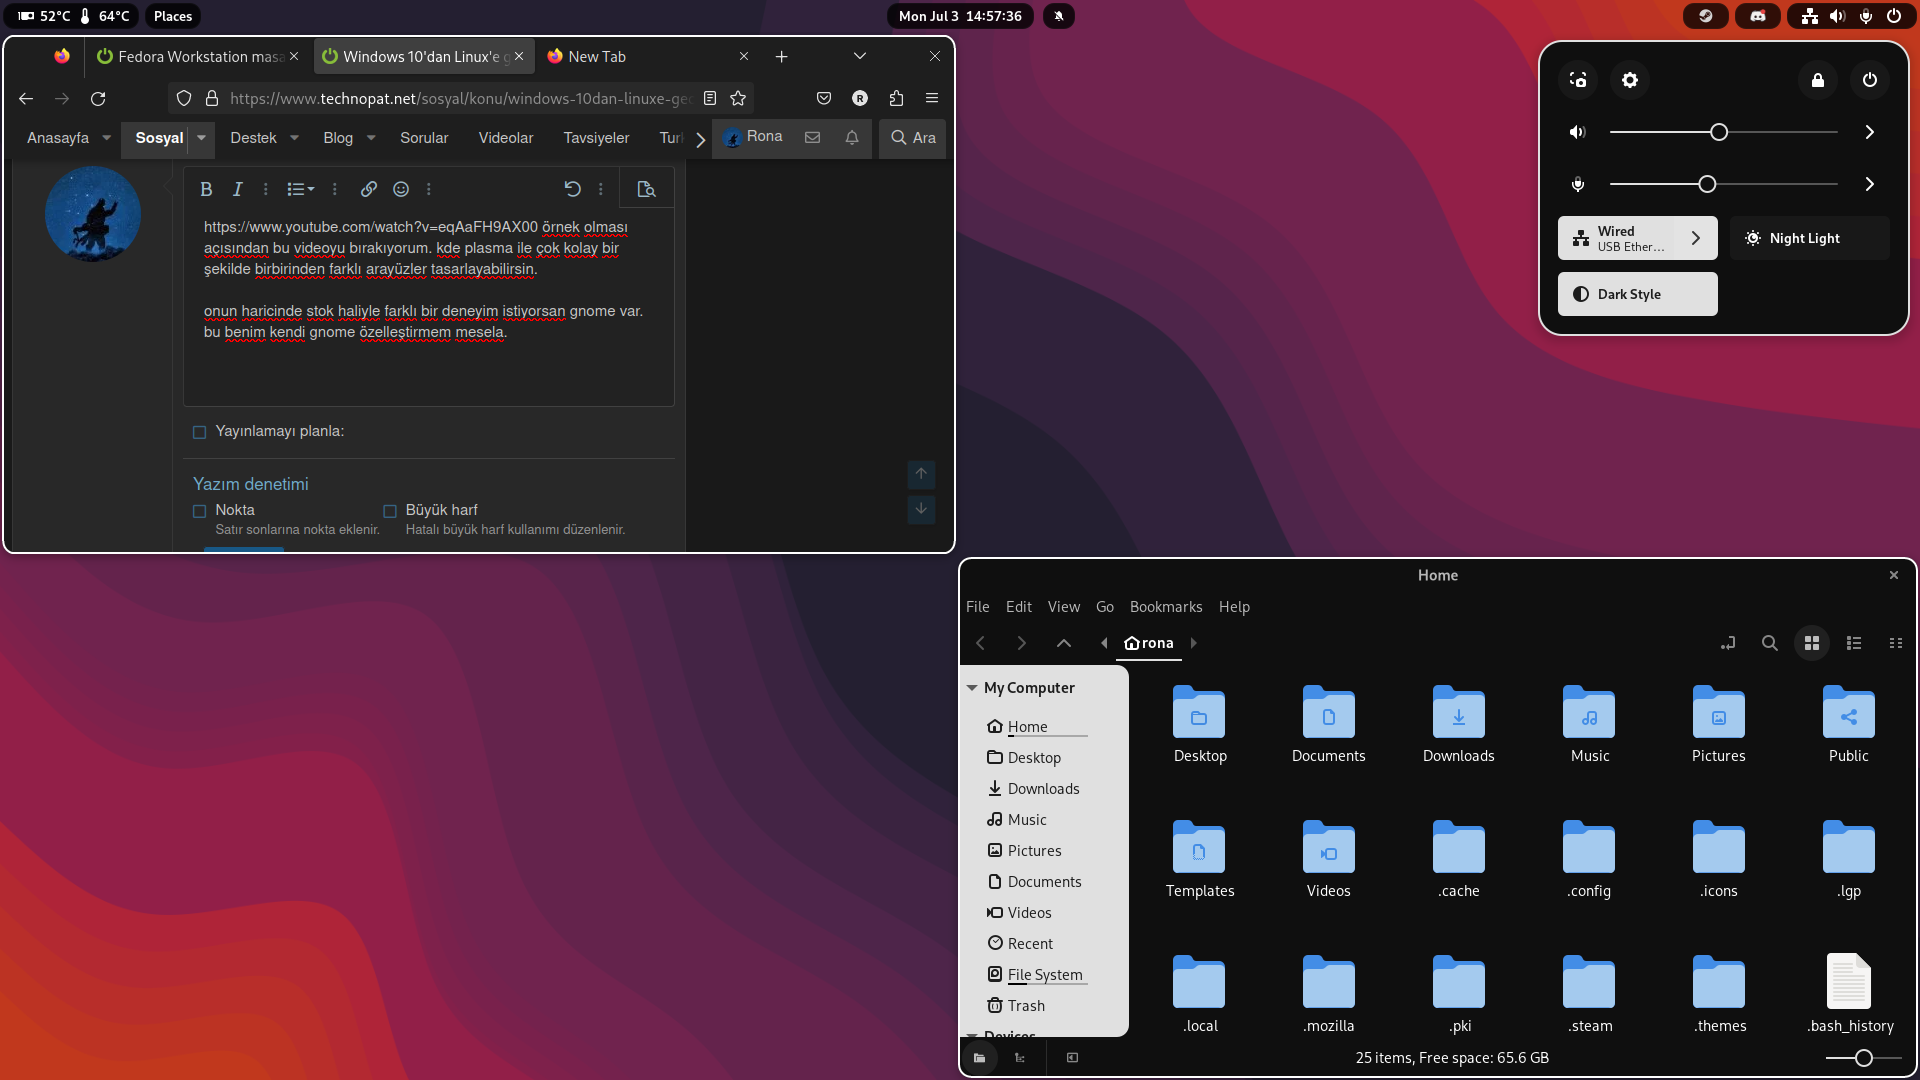Viewport: 1920px width, 1080px height.
Task: Tick the Yayınlamayı planla checkbox
Action: click(x=200, y=432)
